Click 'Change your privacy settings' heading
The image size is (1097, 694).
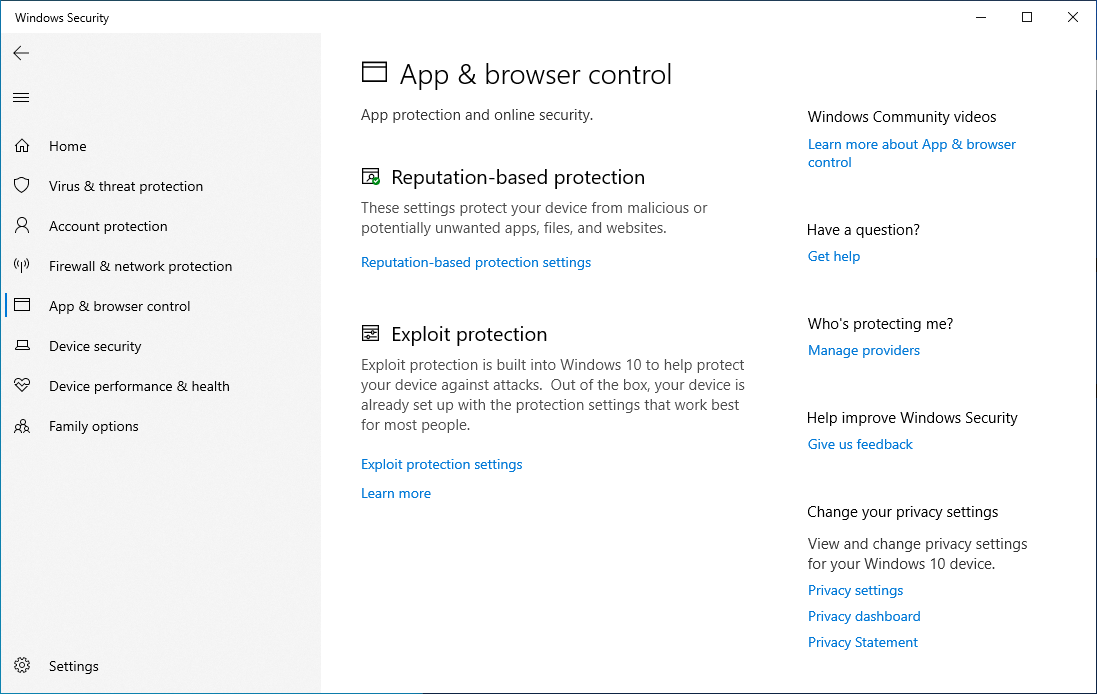click(x=903, y=512)
